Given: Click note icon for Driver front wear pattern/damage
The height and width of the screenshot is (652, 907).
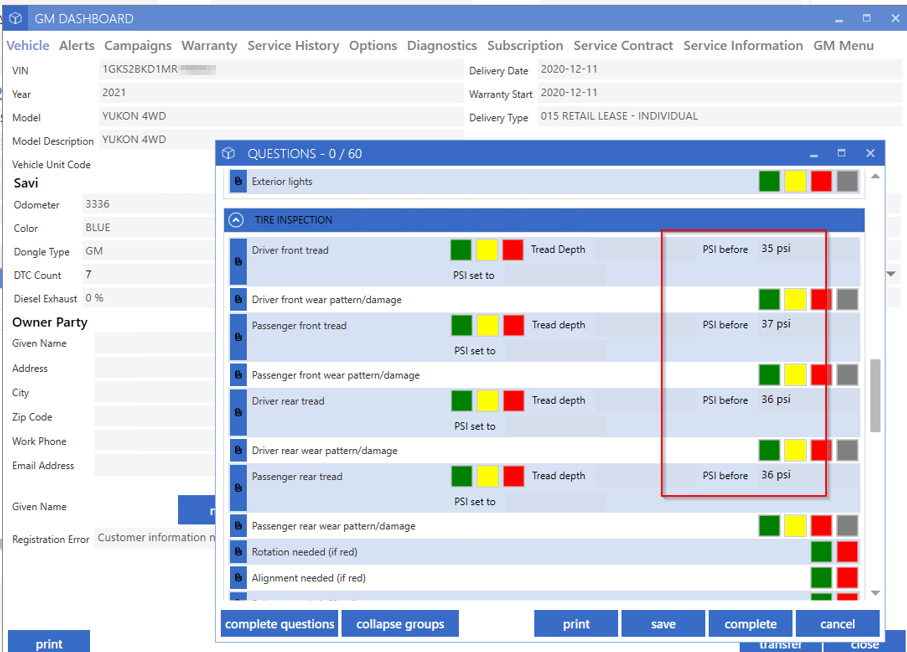Looking at the screenshot, I should (238, 300).
